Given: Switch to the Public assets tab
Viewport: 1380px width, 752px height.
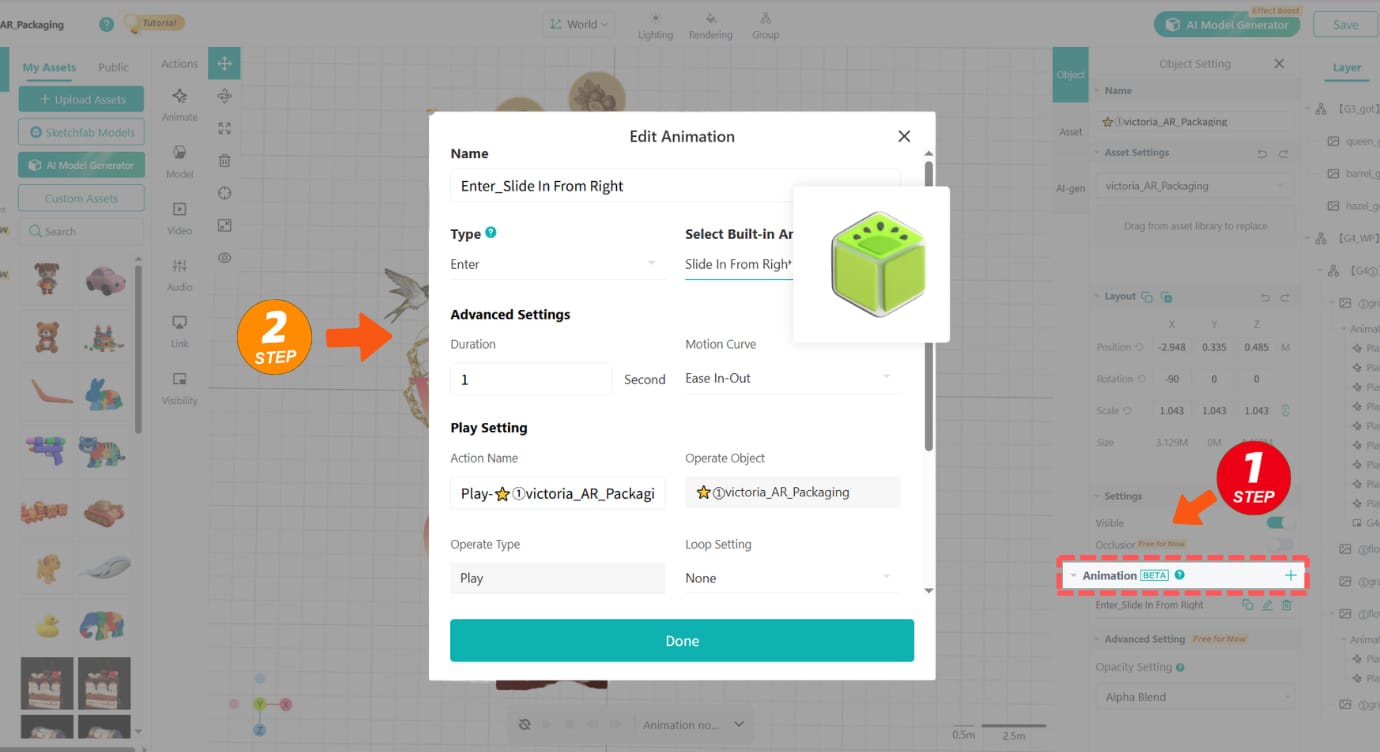Looking at the screenshot, I should pyautogui.click(x=113, y=67).
